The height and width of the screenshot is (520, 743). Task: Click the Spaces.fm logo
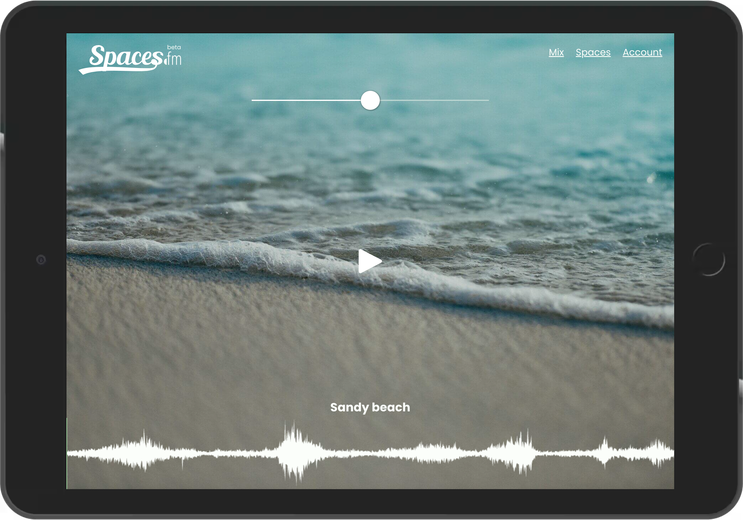pyautogui.click(x=130, y=59)
